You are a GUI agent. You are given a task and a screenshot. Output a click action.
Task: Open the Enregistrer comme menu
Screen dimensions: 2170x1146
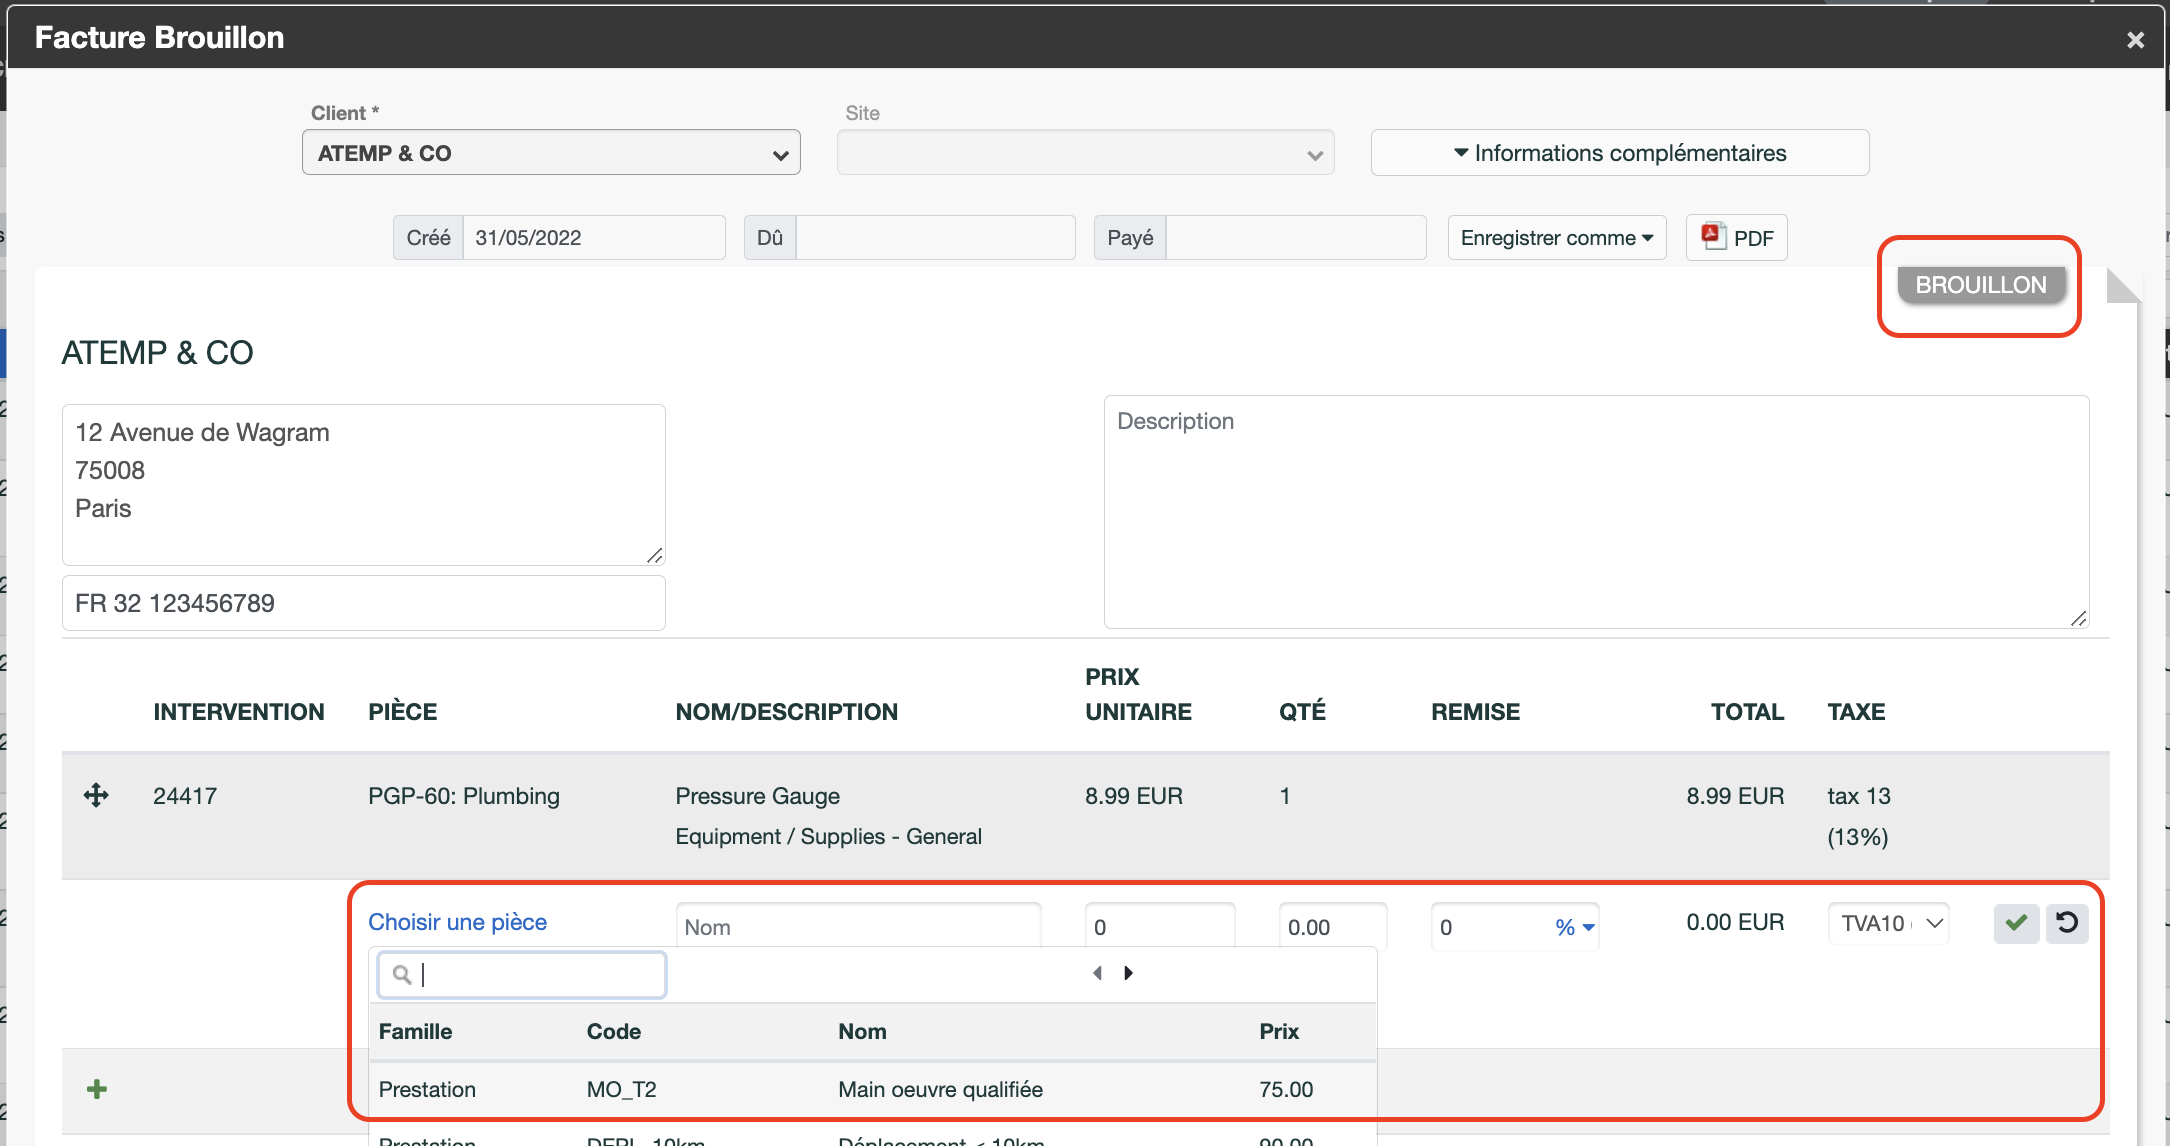click(x=1557, y=238)
